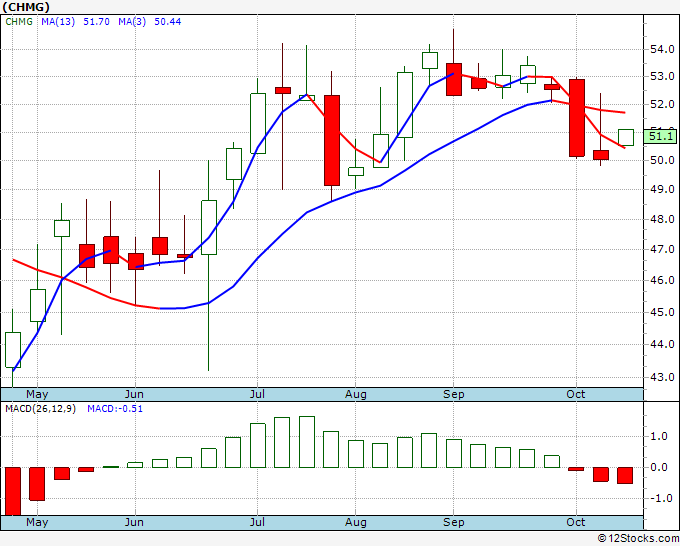Click the MACD(26,12,9) indicator label
The width and height of the screenshot is (680, 546).
[40, 409]
